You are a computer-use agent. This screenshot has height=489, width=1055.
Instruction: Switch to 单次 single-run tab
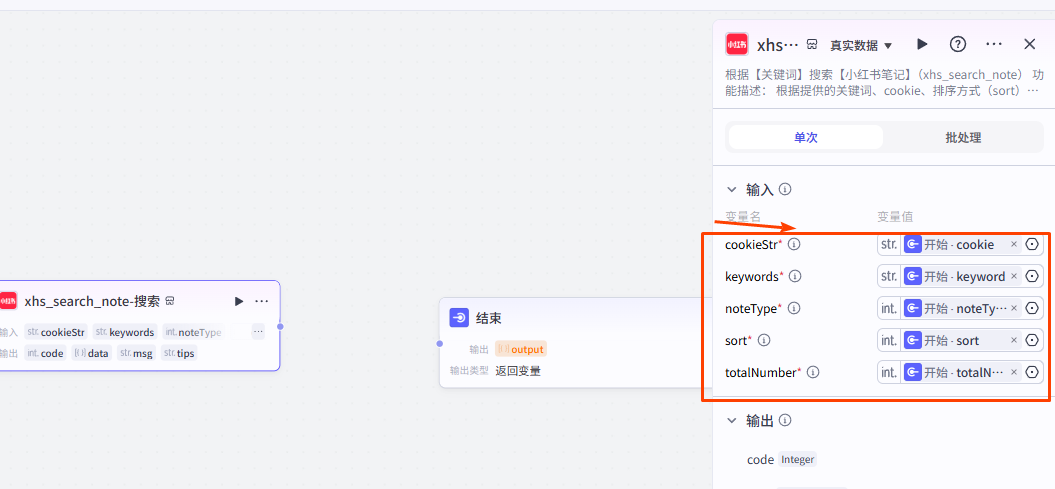[x=805, y=137]
